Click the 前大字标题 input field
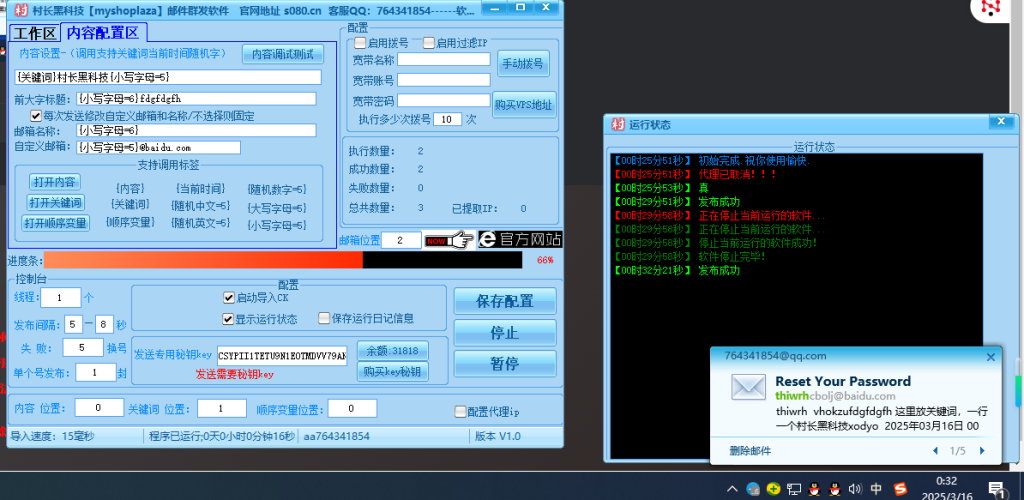This screenshot has width=1024, height=500. click(x=196, y=99)
